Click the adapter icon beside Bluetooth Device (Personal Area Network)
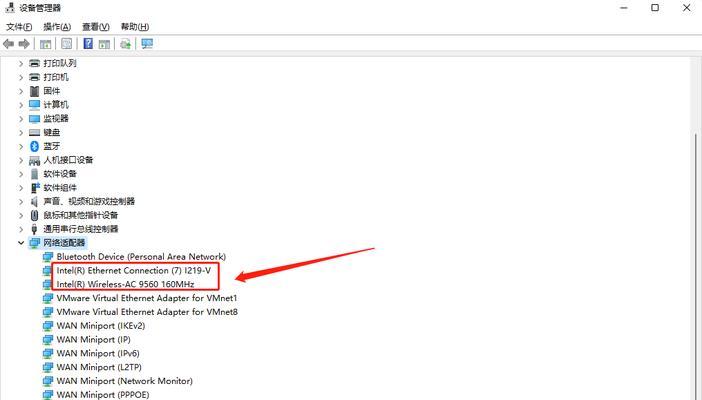The image size is (702, 400). (48, 257)
